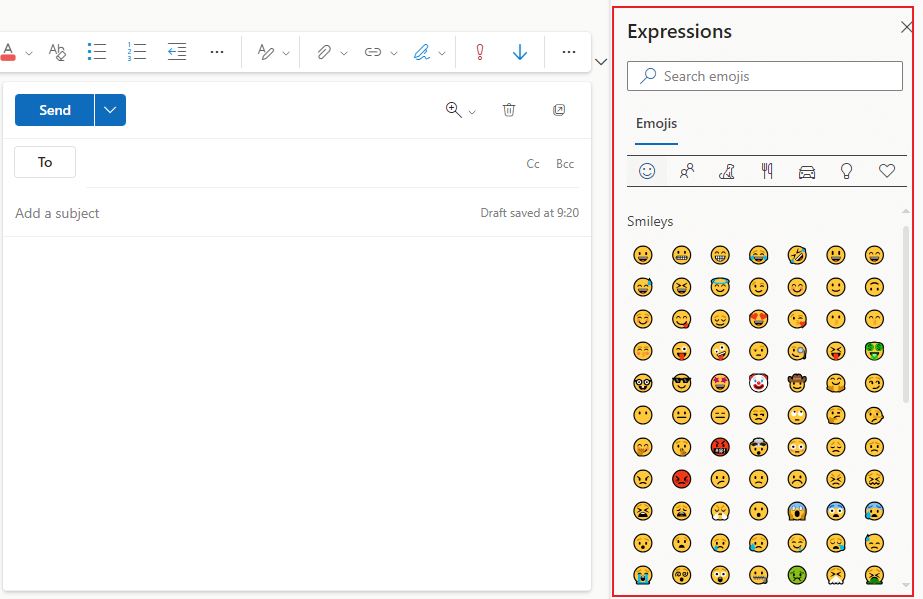The height and width of the screenshot is (599, 923).
Task: Expand the attach file dropdown
Action: (x=344, y=53)
